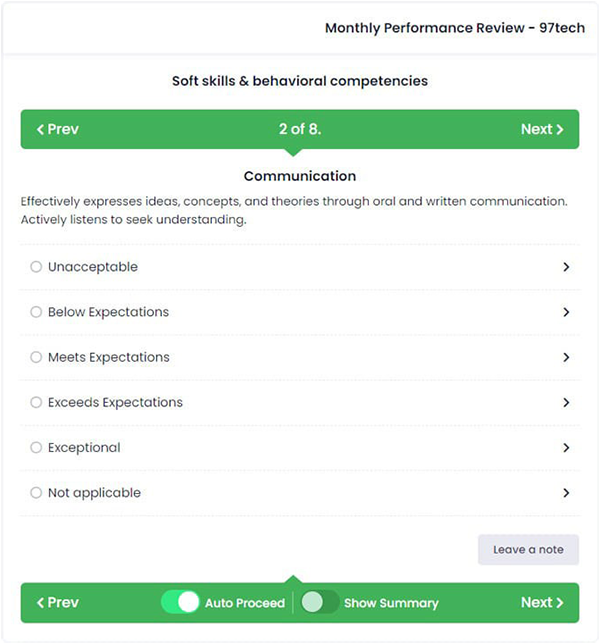This screenshot has width=600, height=644.
Task: Expand the Below Expectations row arrow
Action: pyautogui.click(x=566, y=312)
